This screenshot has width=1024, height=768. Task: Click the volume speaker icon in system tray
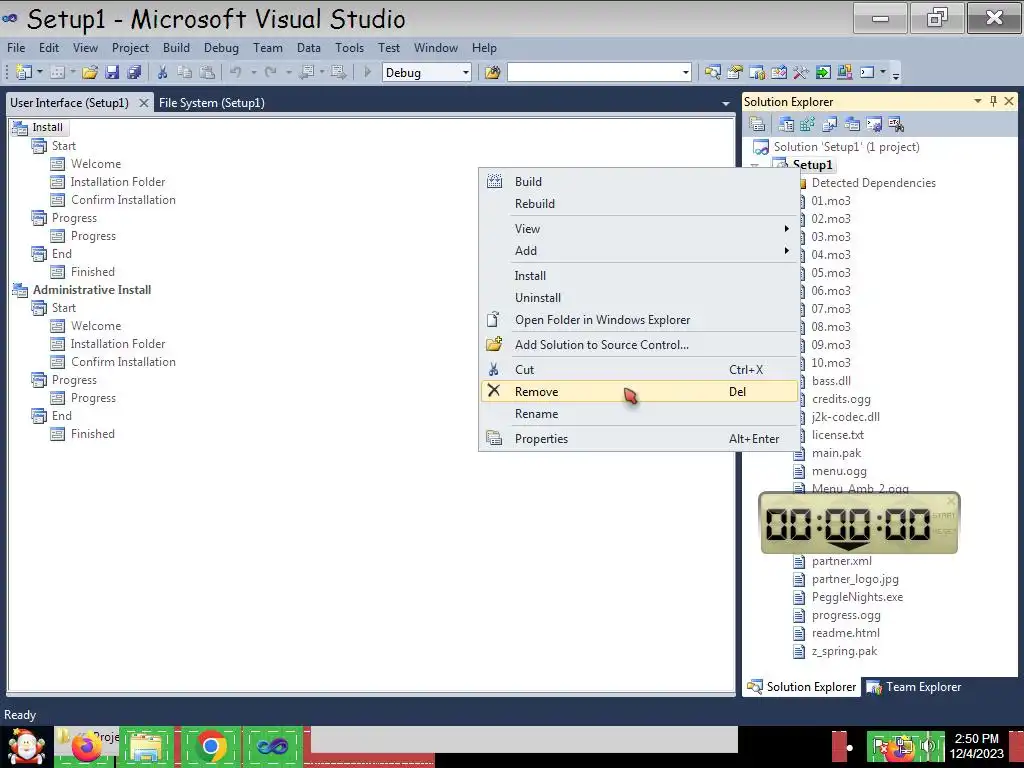928,746
